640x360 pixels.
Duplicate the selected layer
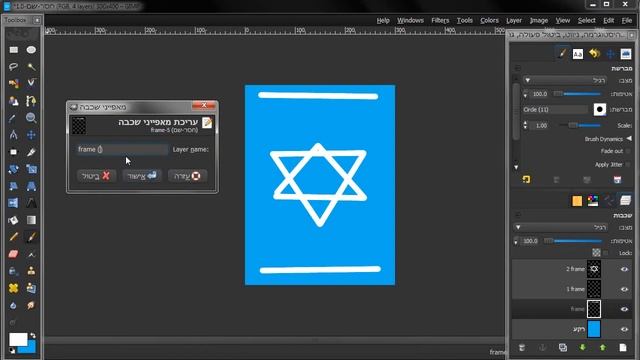coord(562,348)
